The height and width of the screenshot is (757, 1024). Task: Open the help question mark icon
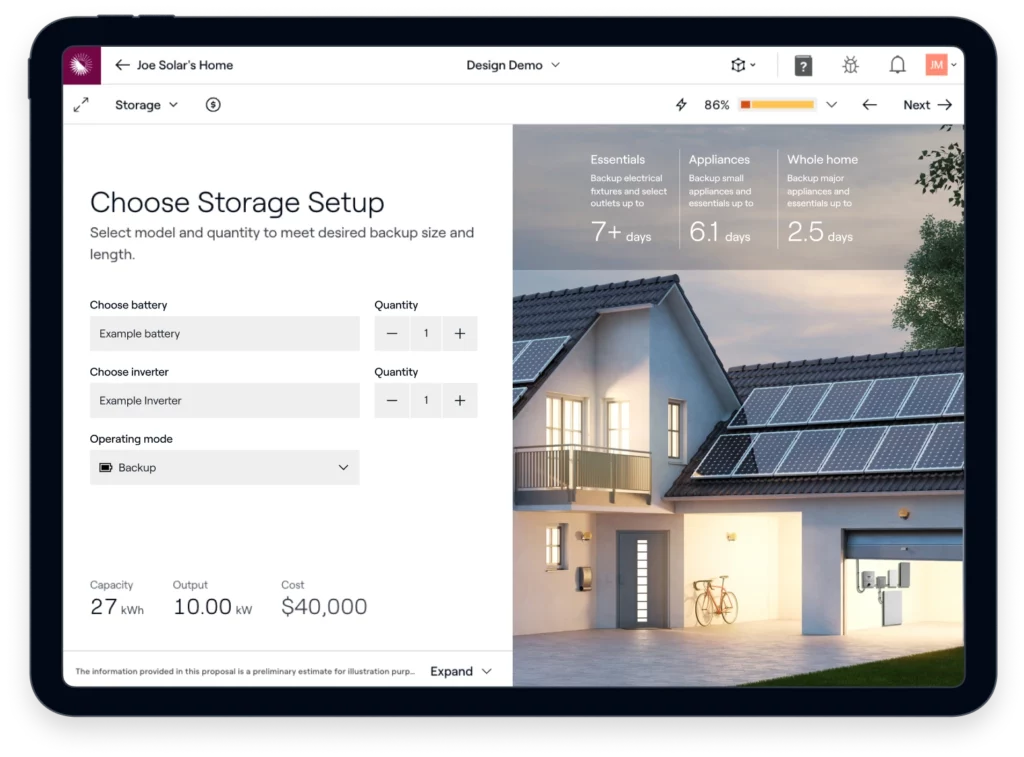coord(803,65)
